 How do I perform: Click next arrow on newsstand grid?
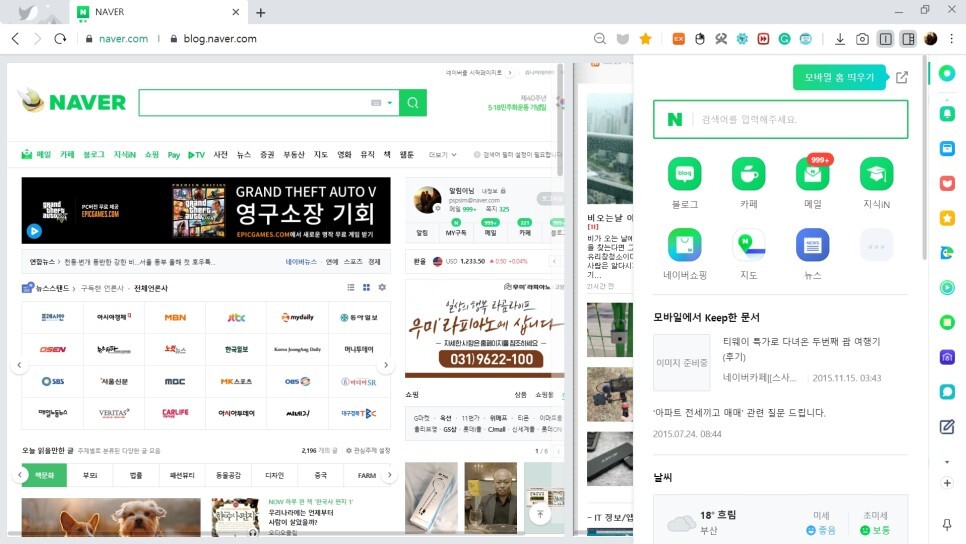[x=386, y=365]
